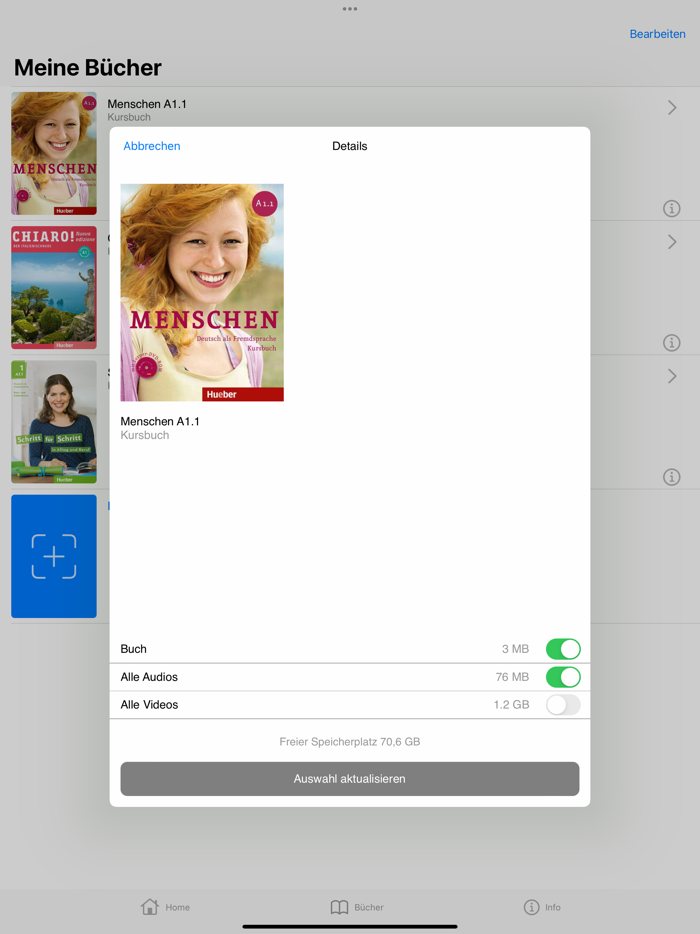Open the Home tab
This screenshot has height=934, width=700.
click(x=165, y=907)
